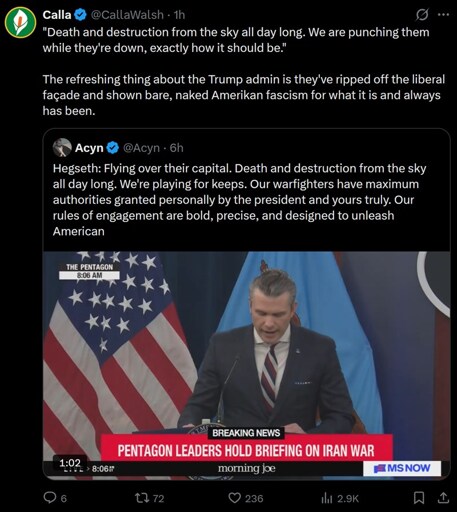
Task: Open the 1h timestamp of post
Action: click(179, 15)
